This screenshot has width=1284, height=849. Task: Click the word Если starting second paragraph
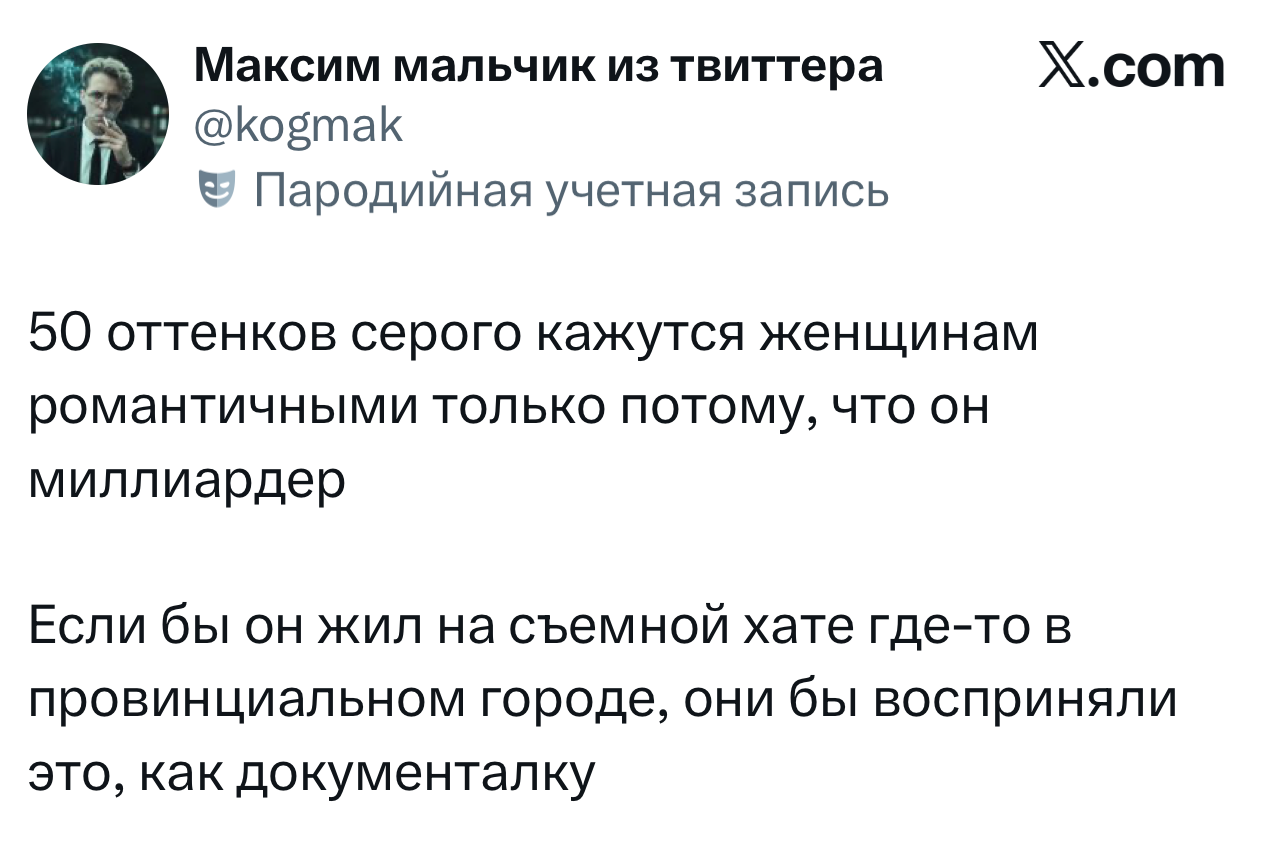coord(83,629)
